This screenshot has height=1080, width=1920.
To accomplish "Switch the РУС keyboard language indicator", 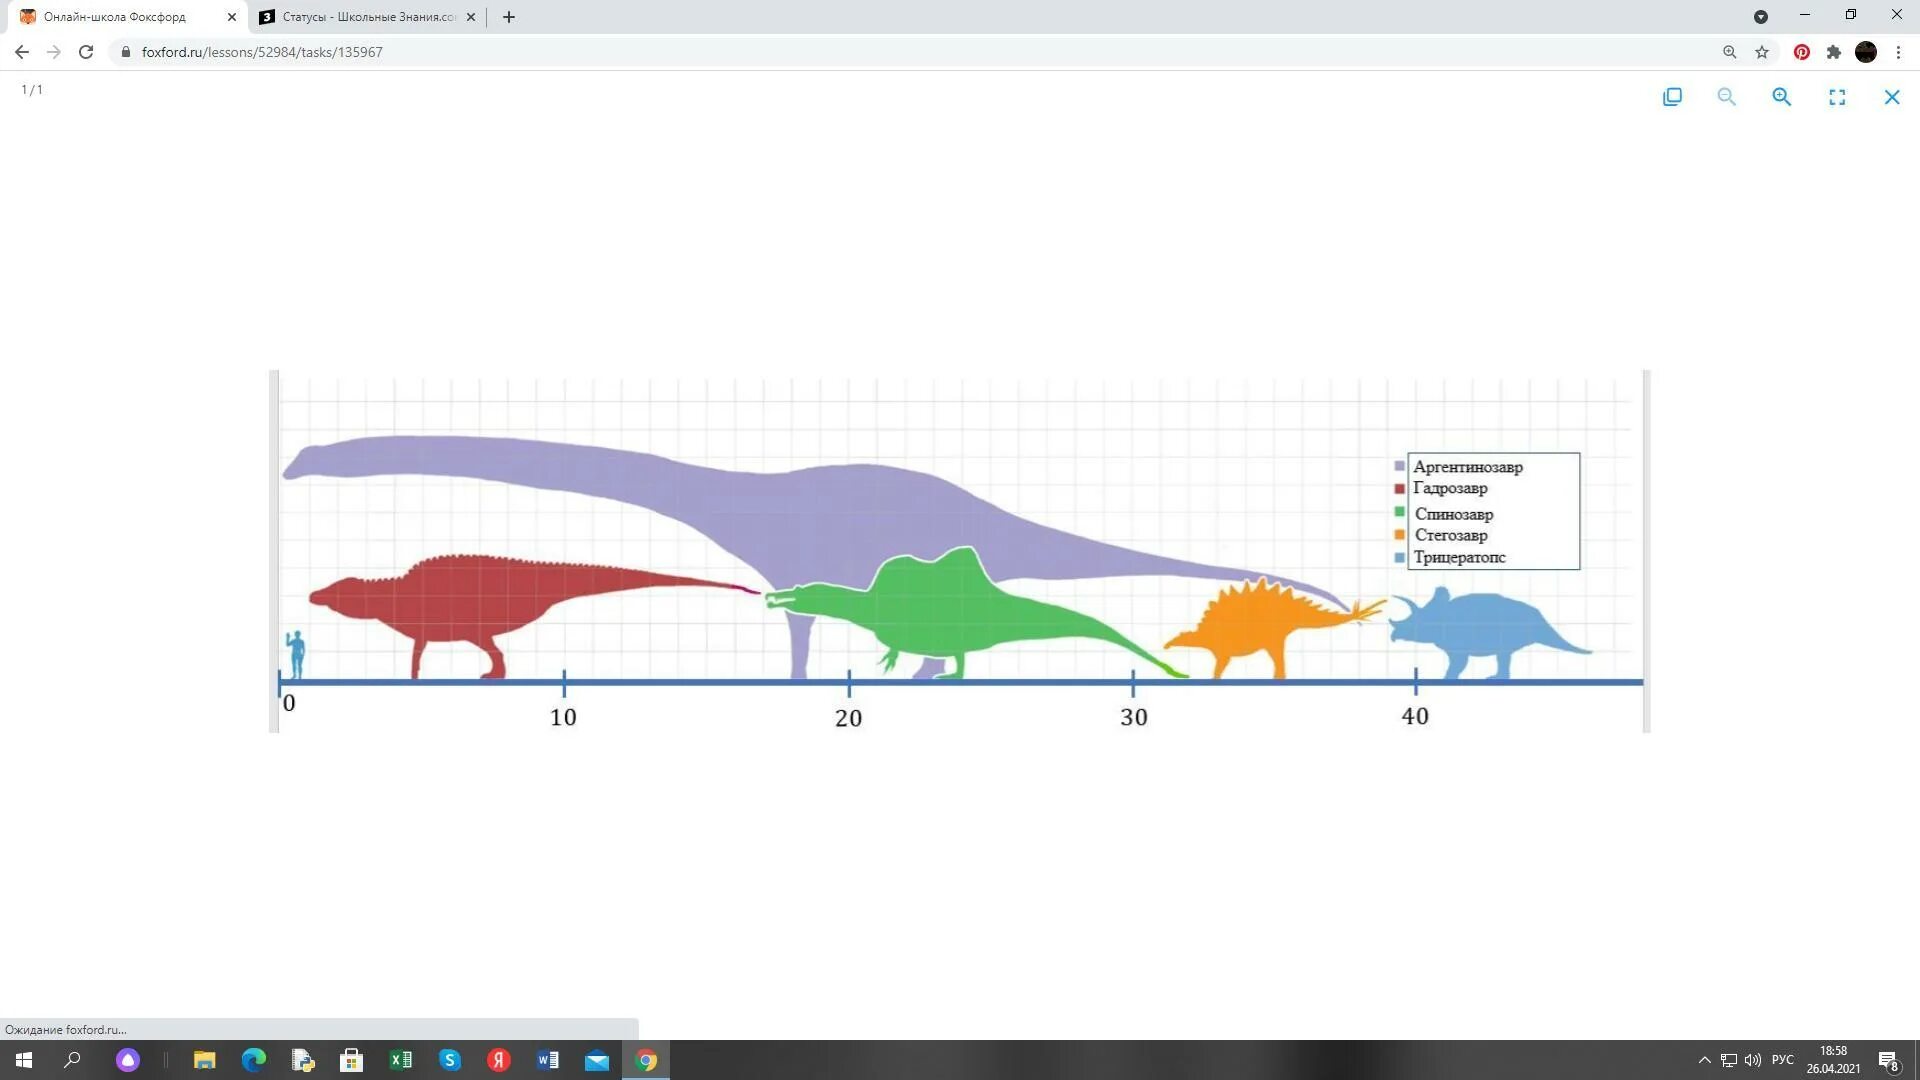I will (1782, 1060).
